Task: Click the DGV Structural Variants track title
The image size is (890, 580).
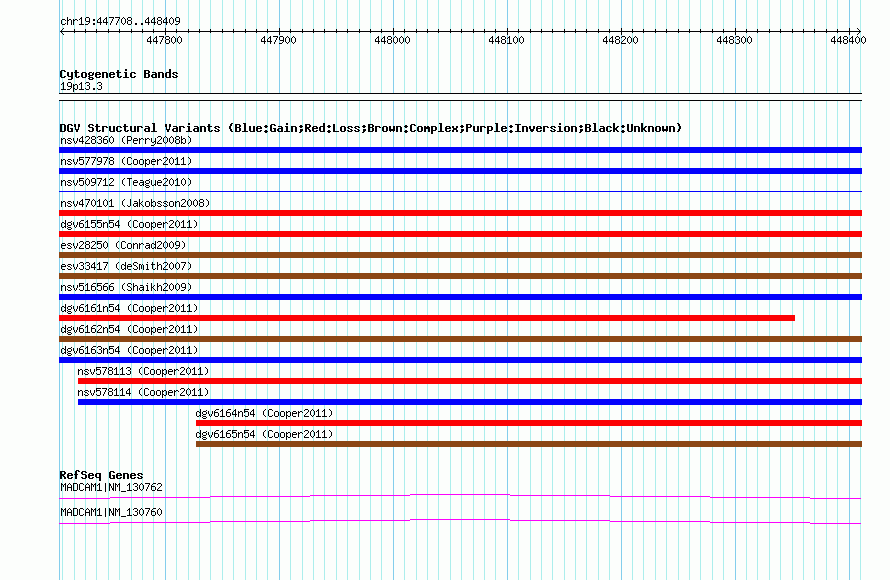Action: point(371,128)
